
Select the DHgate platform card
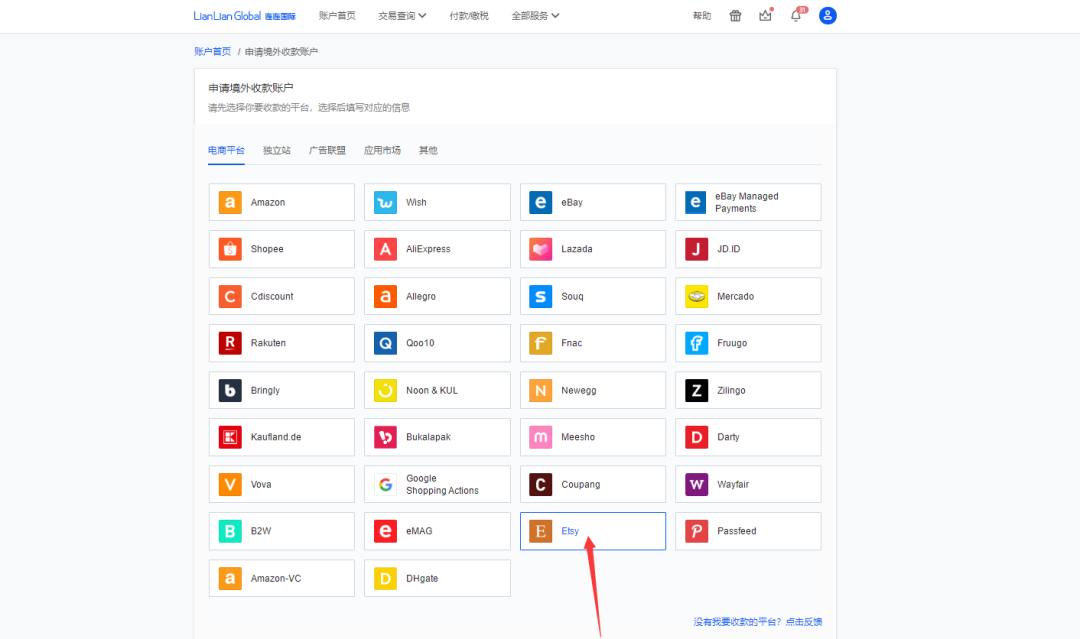click(x=437, y=578)
